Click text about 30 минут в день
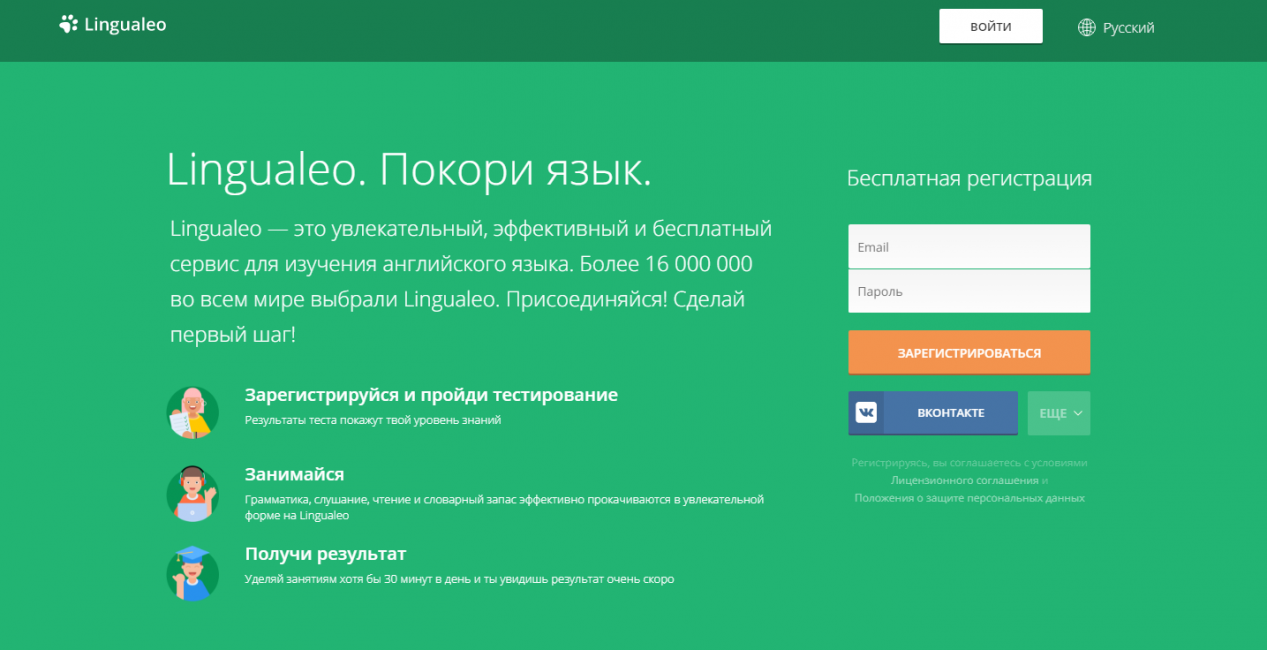1267x650 pixels. click(x=459, y=579)
